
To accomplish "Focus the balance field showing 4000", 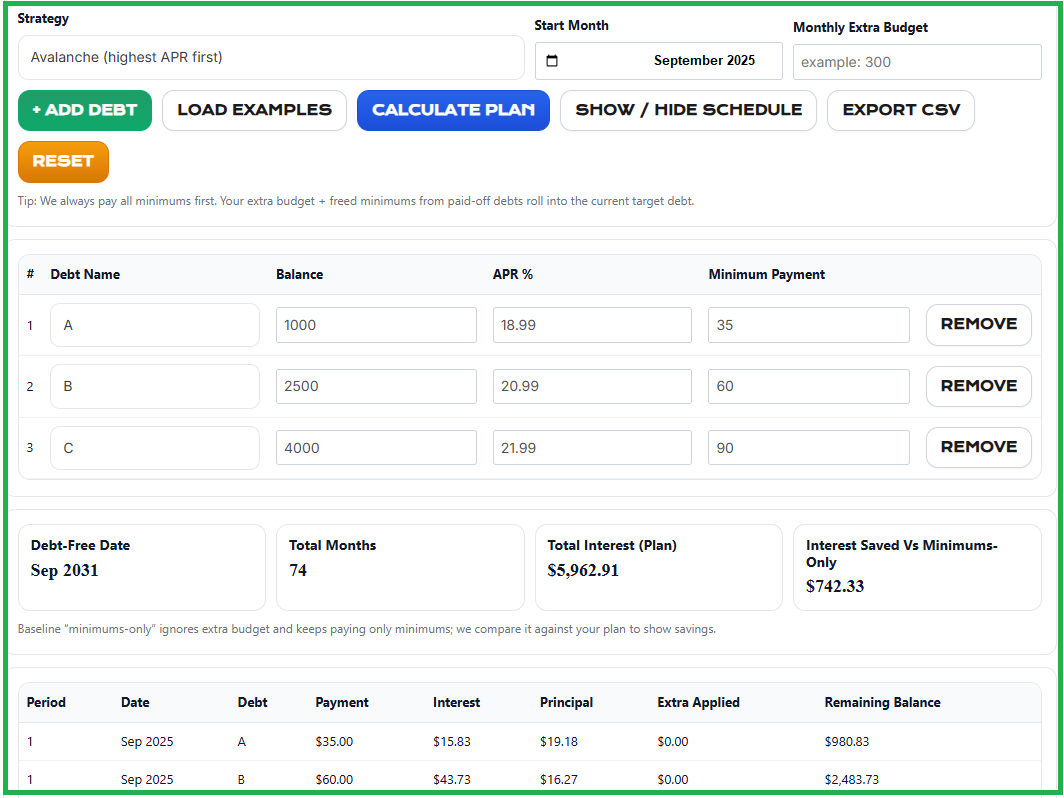I will [x=376, y=448].
